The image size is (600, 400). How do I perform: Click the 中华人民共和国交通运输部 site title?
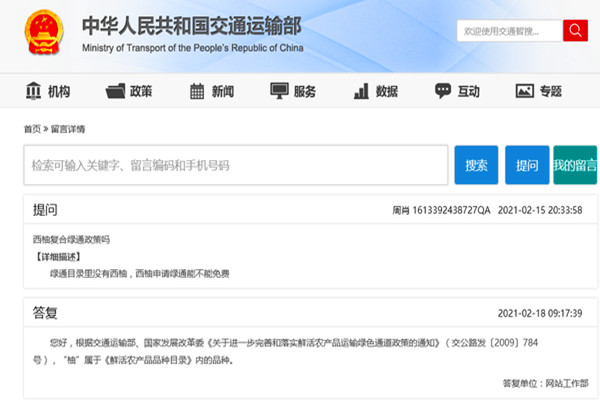(x=190, y=25)
